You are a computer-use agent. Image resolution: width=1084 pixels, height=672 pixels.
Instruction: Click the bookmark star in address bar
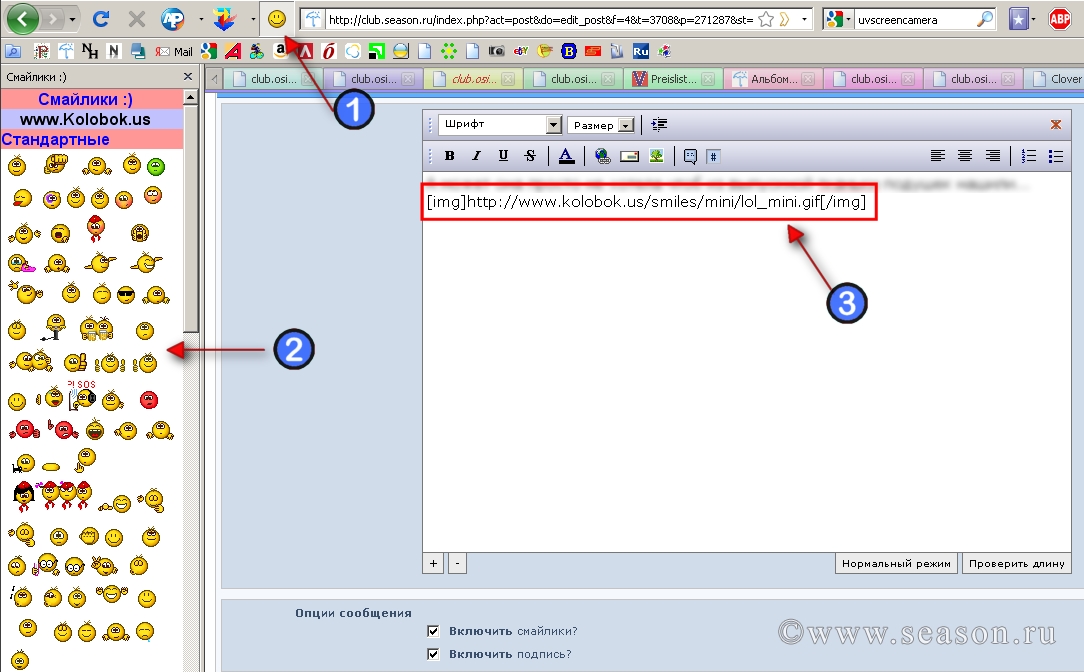(765, 19)
